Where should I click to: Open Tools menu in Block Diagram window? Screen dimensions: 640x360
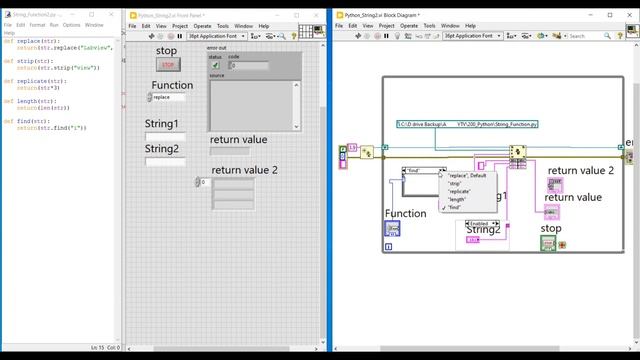pos(429,26)
